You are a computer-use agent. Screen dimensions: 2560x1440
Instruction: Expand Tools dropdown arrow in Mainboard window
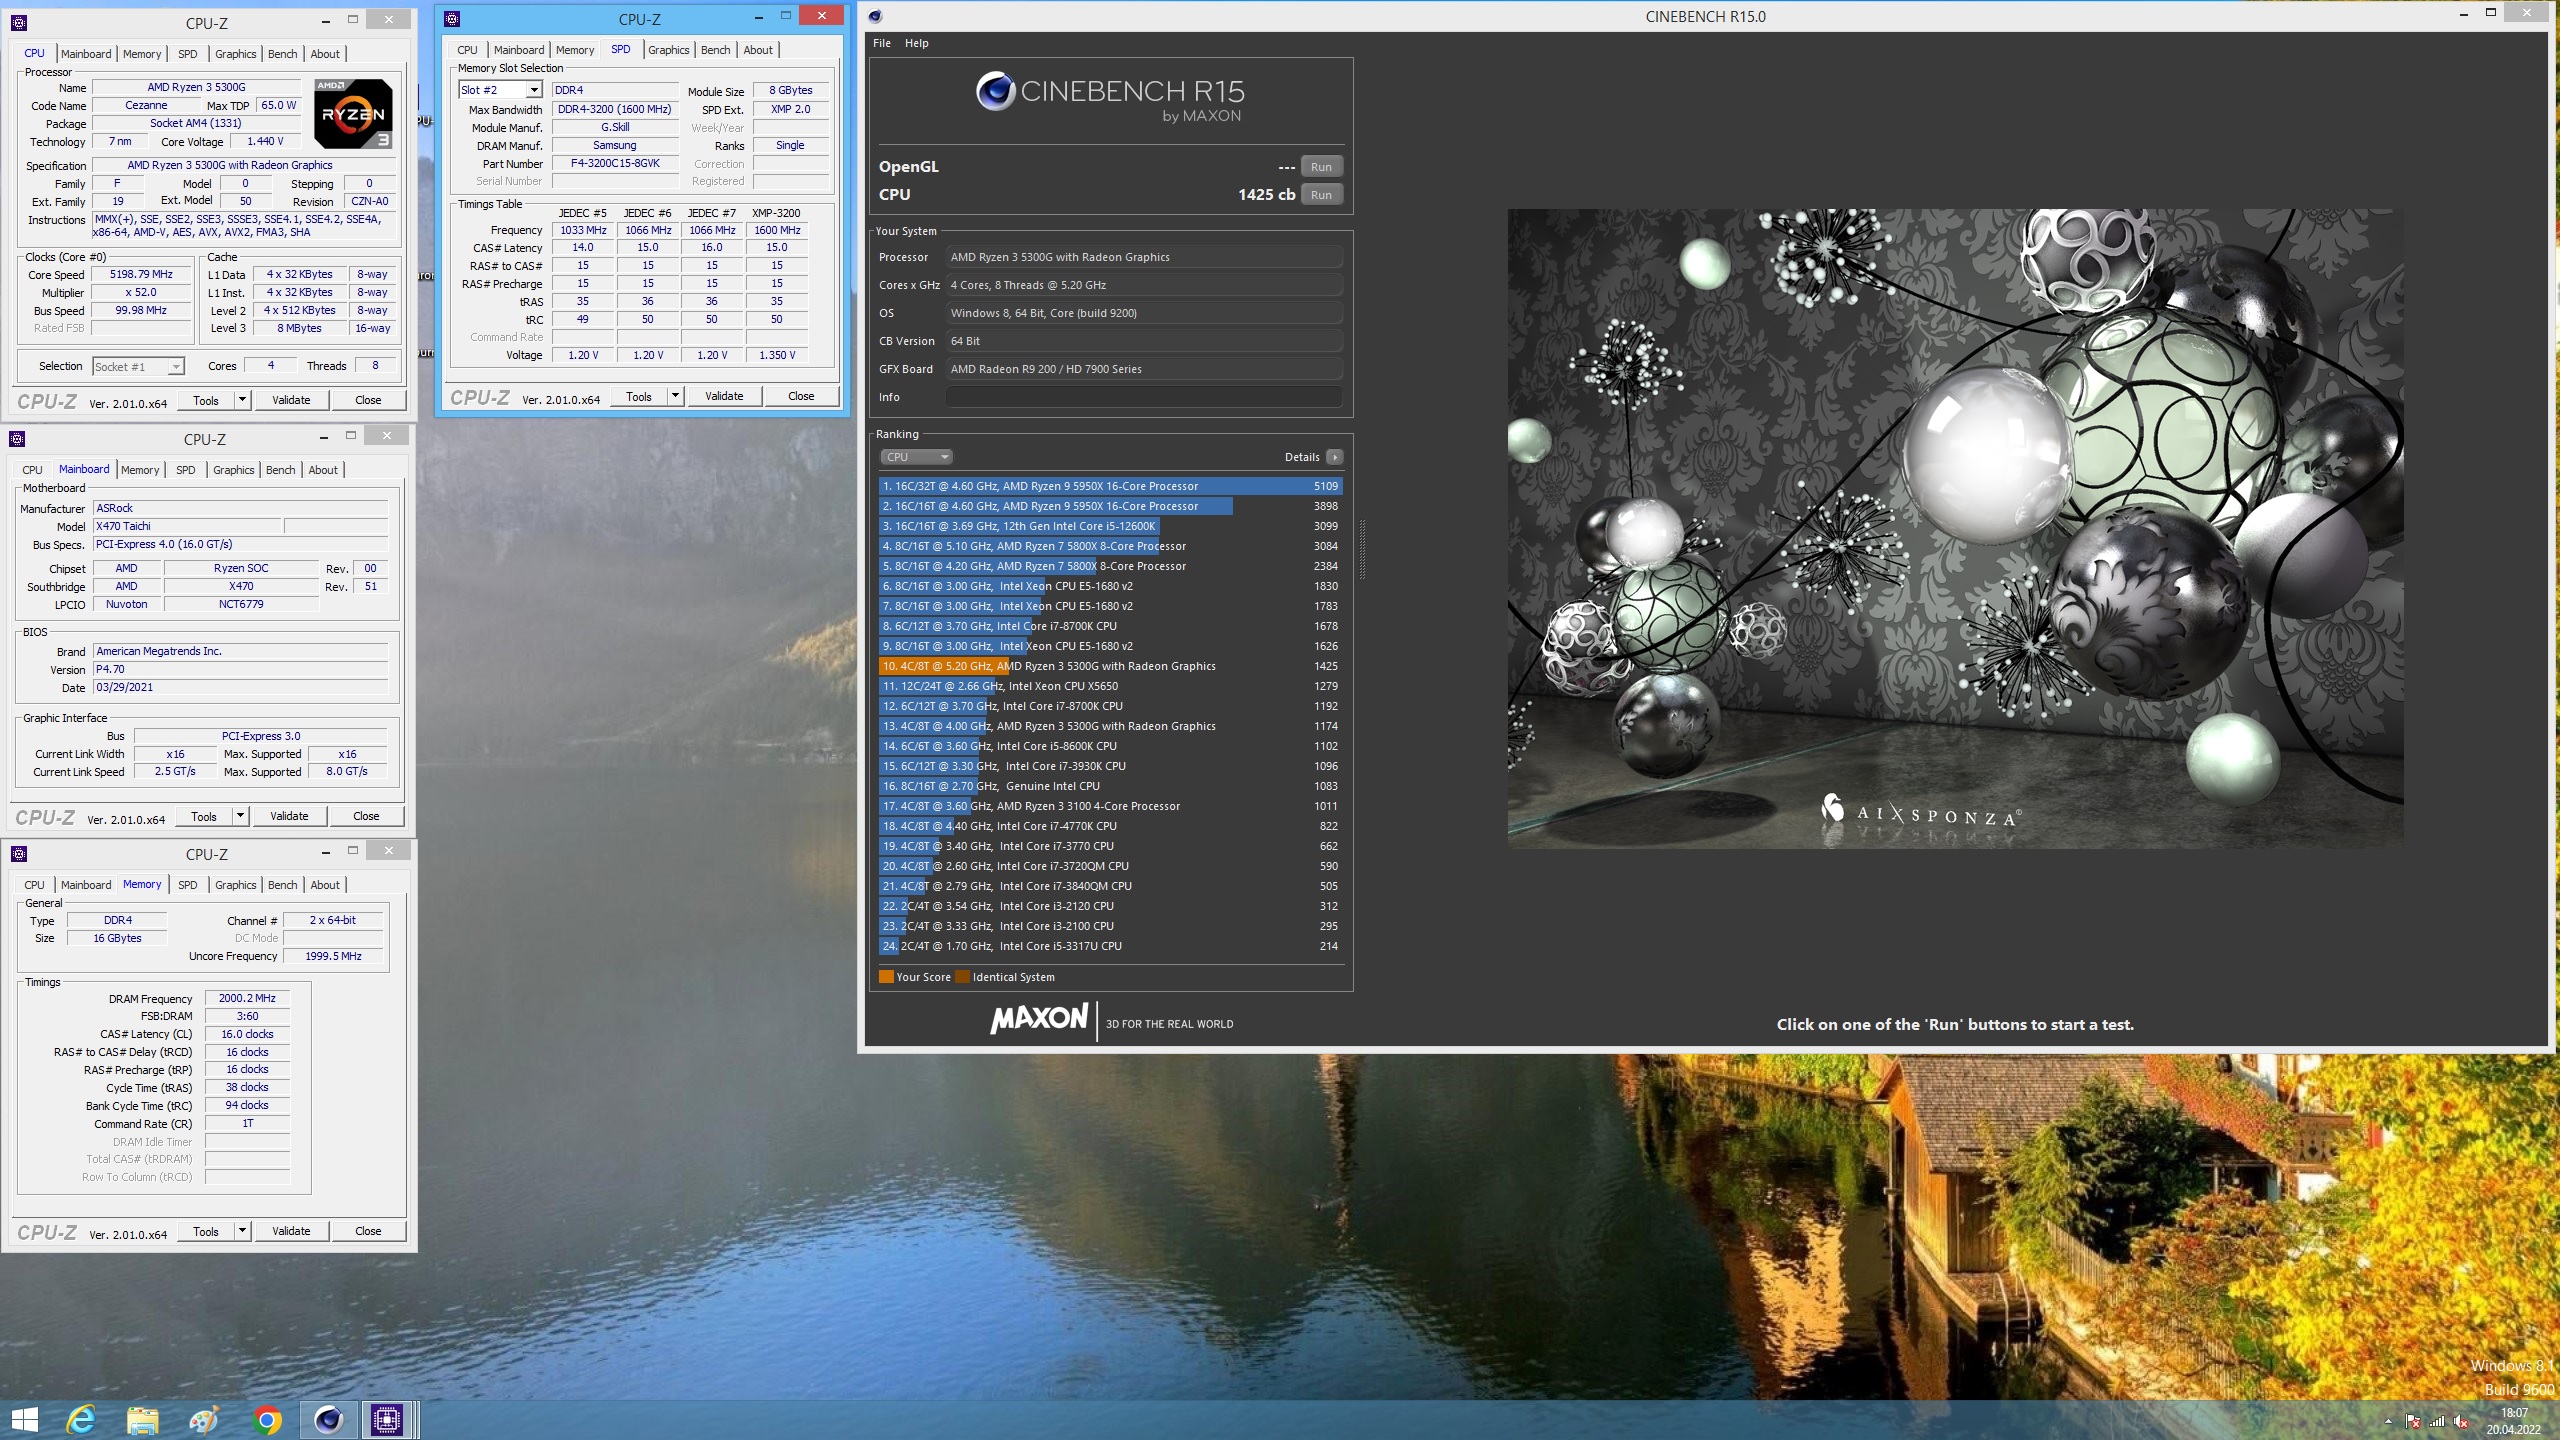[x=240, y=816]
